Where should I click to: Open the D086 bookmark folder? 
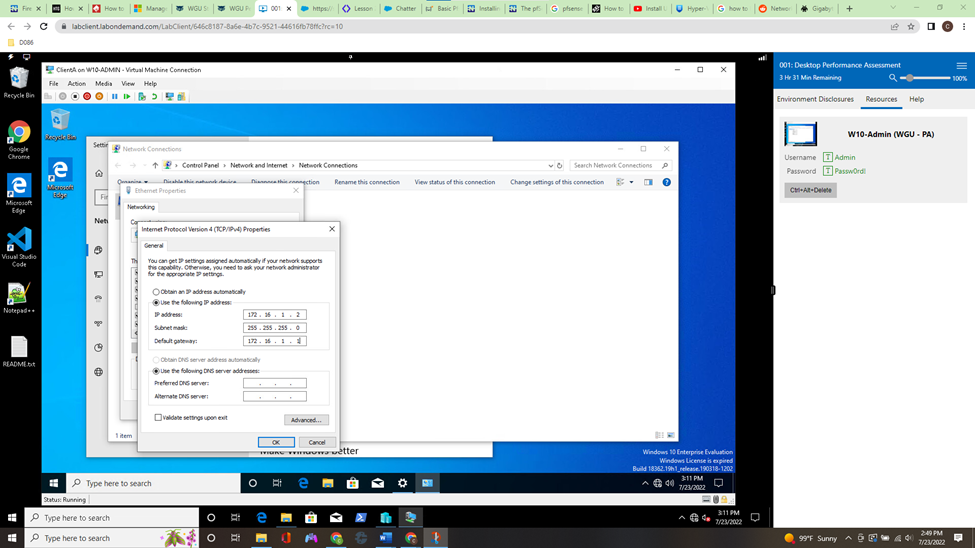tap(21, 43)
